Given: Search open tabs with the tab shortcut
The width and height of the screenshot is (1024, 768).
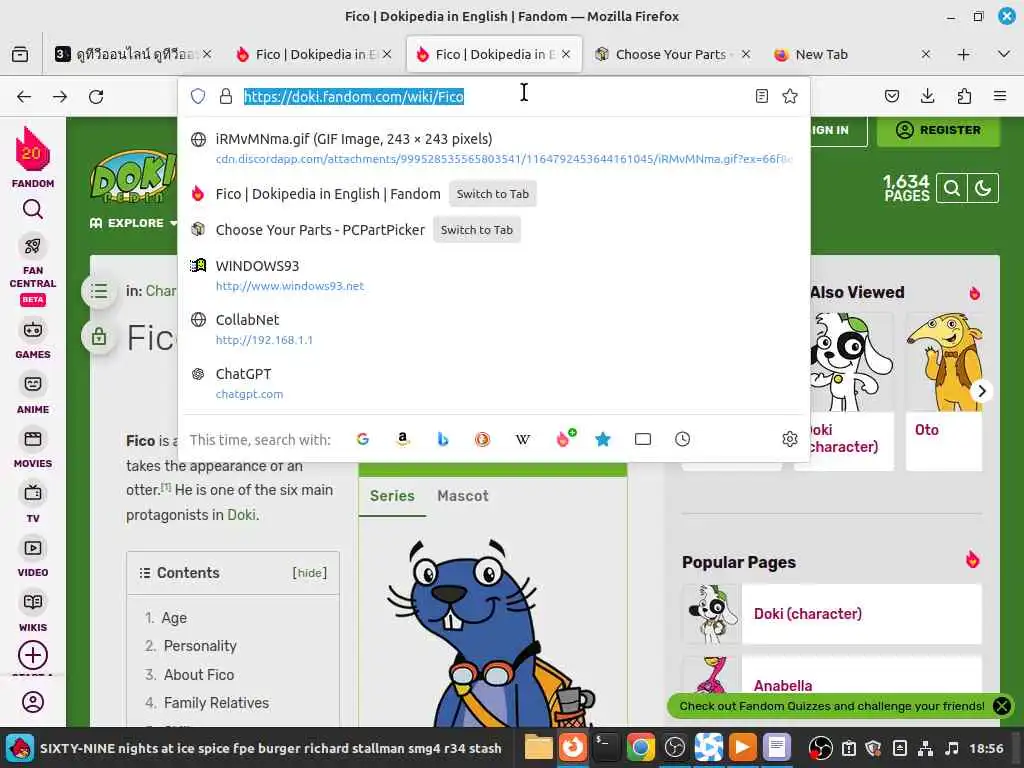Looking at the screenshot, I should pos(643,440).
